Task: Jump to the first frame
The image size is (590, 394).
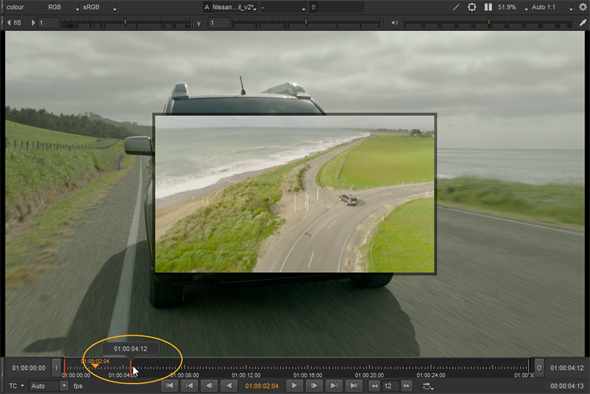Action: 170,385
